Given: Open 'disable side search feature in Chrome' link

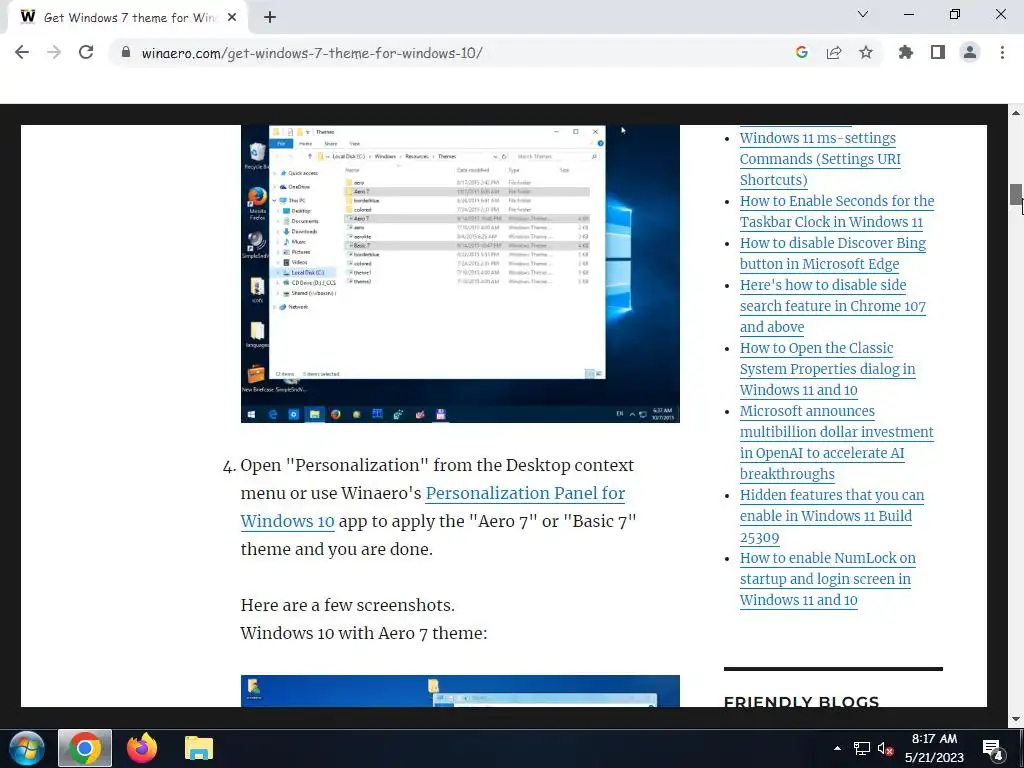Looking at the screenshot, I should click(833, 306).
